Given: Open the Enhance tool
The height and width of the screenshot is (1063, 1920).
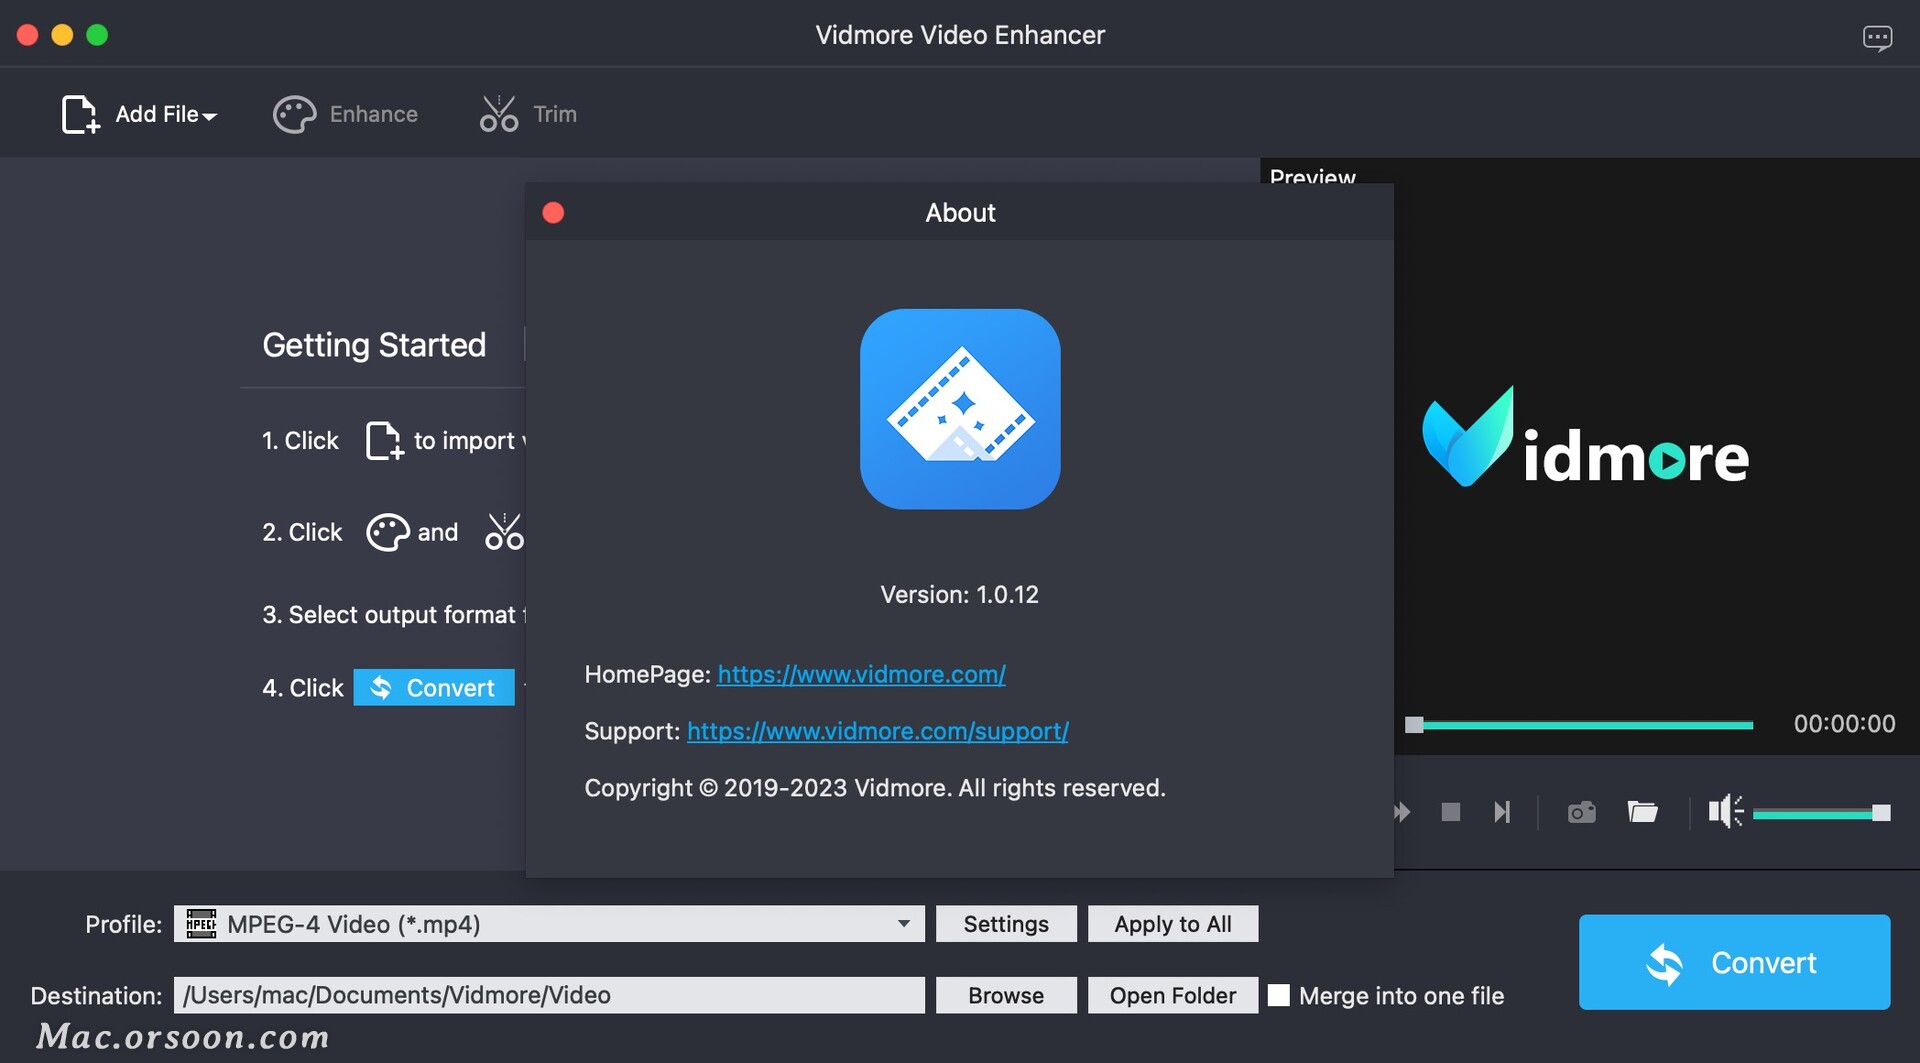Looking at the screenshot, I should [x=345, y=114].
